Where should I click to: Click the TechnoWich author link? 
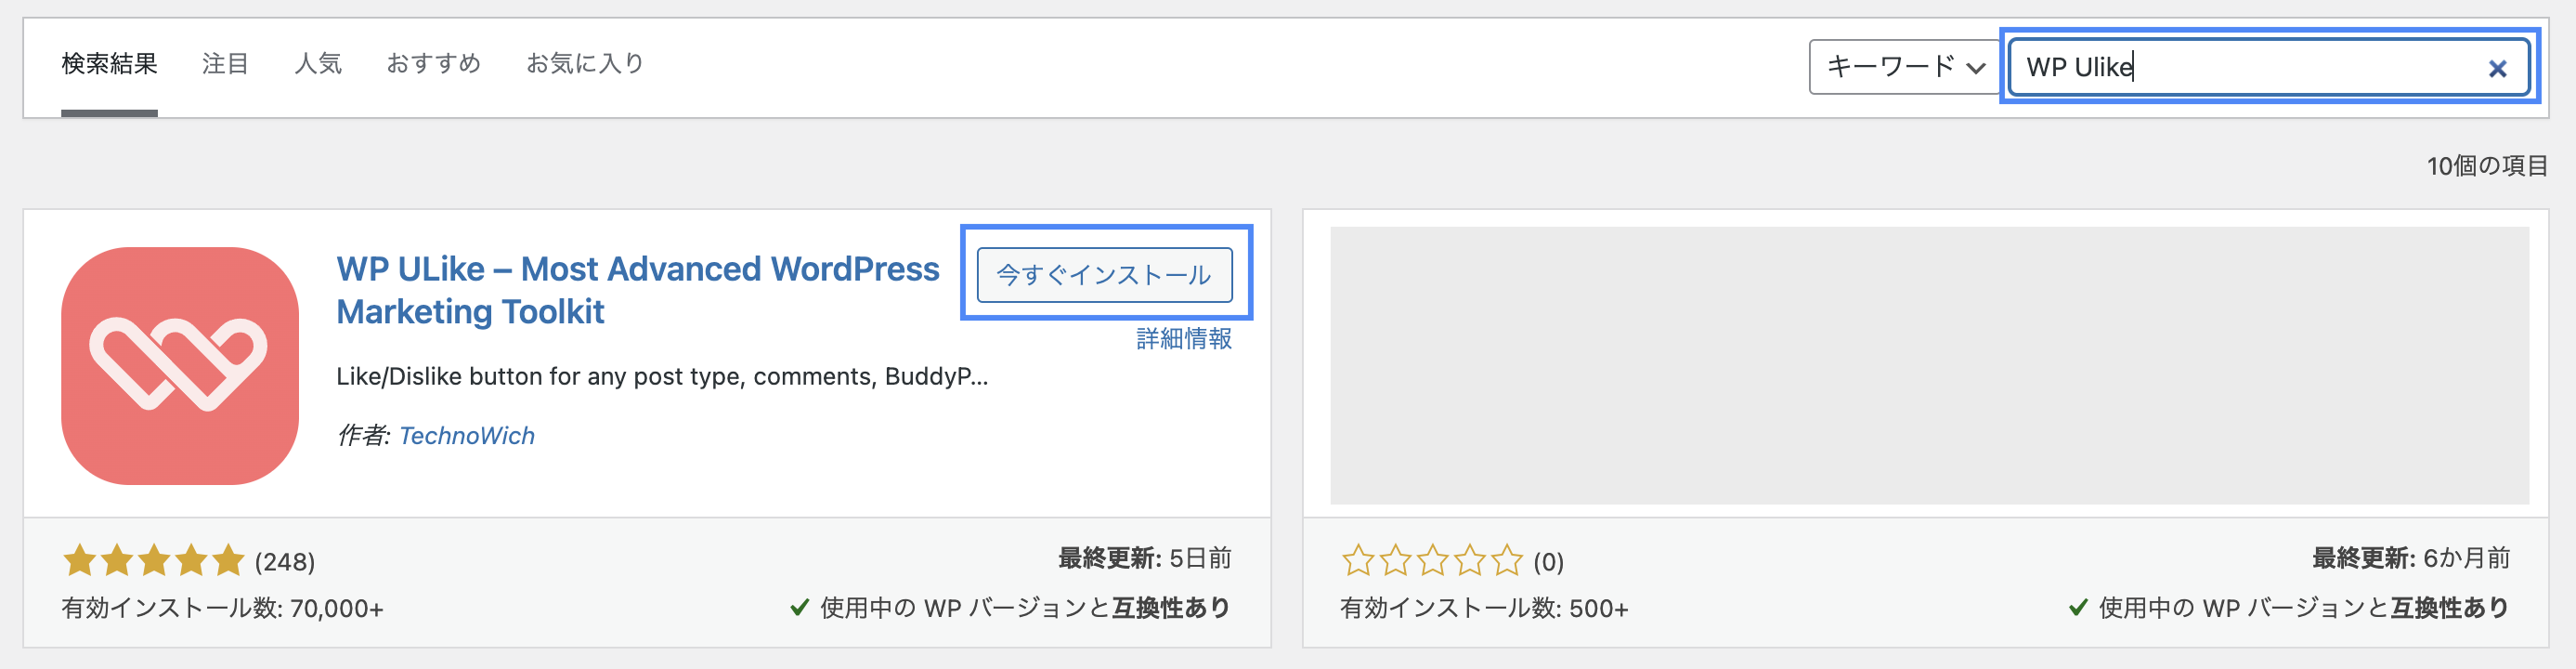pyautogui.click(x=467, y=436)
